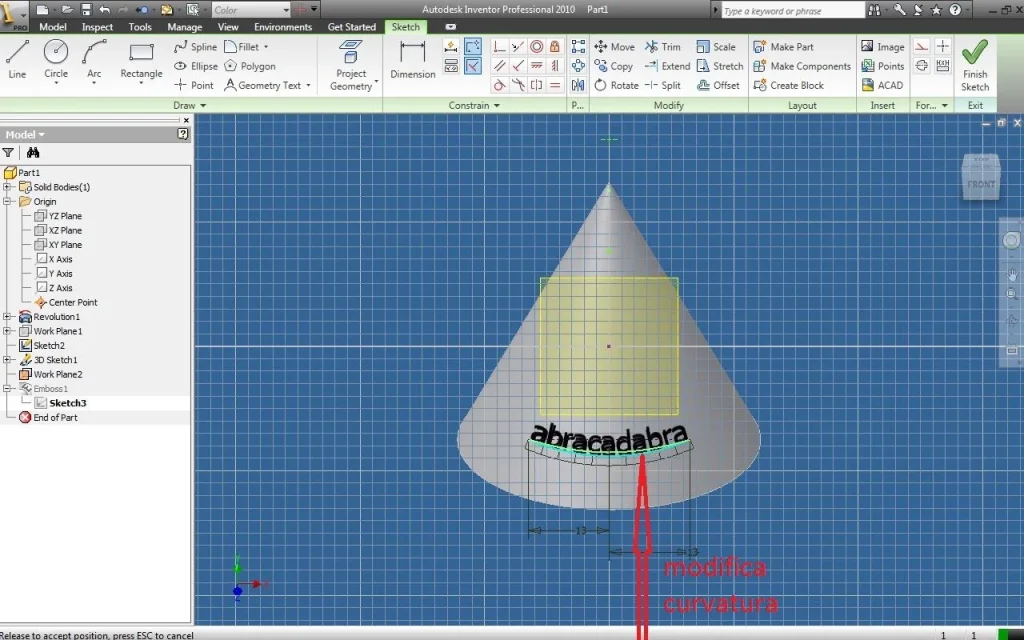Collapse the Origin folder node
Screen dimensions: 1024x640
pos(7,201)
